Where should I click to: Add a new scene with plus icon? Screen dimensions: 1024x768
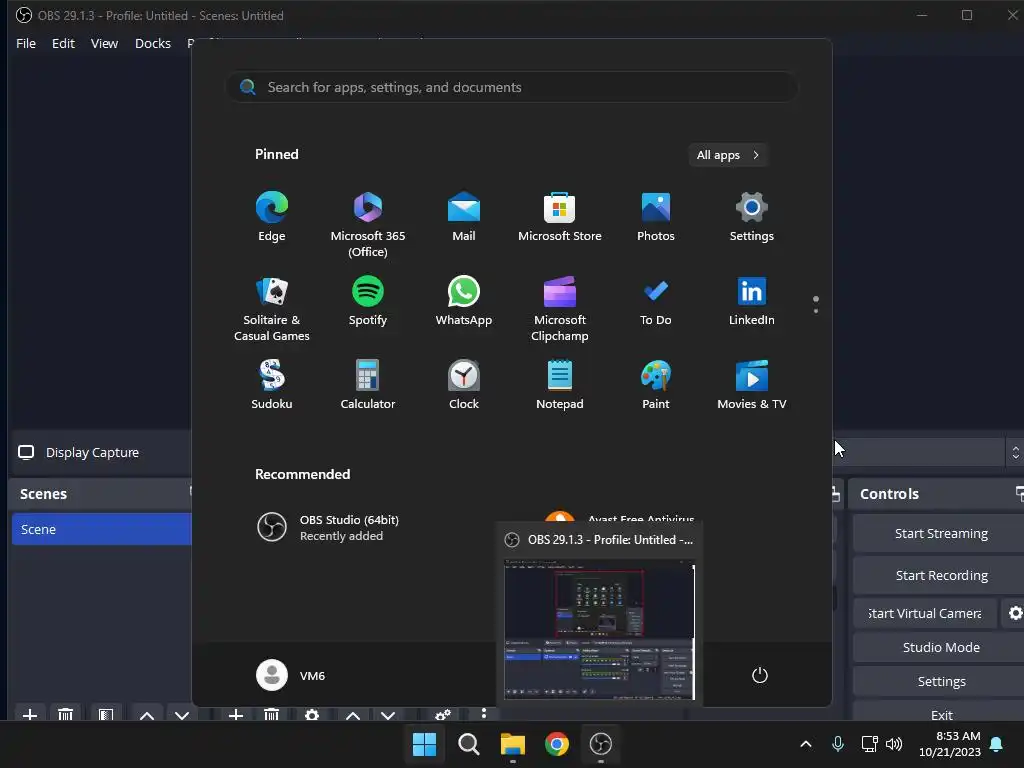coord(29,714)
